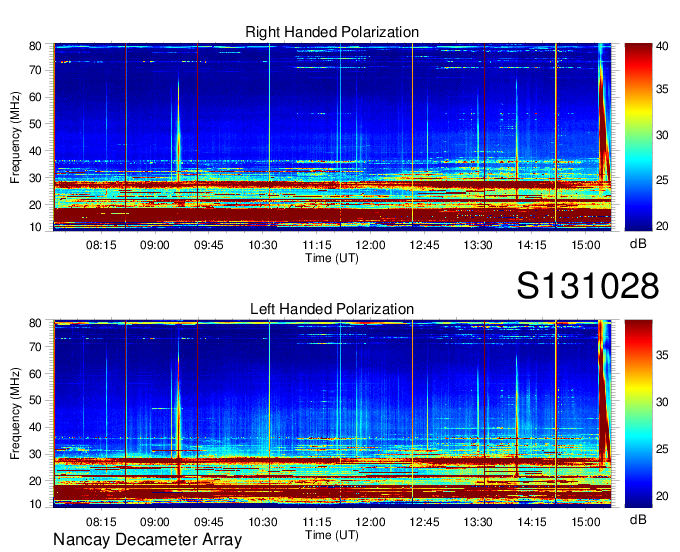
Task: Click the 'Nancay Decameter Array' caption
Action: (147, 540)
